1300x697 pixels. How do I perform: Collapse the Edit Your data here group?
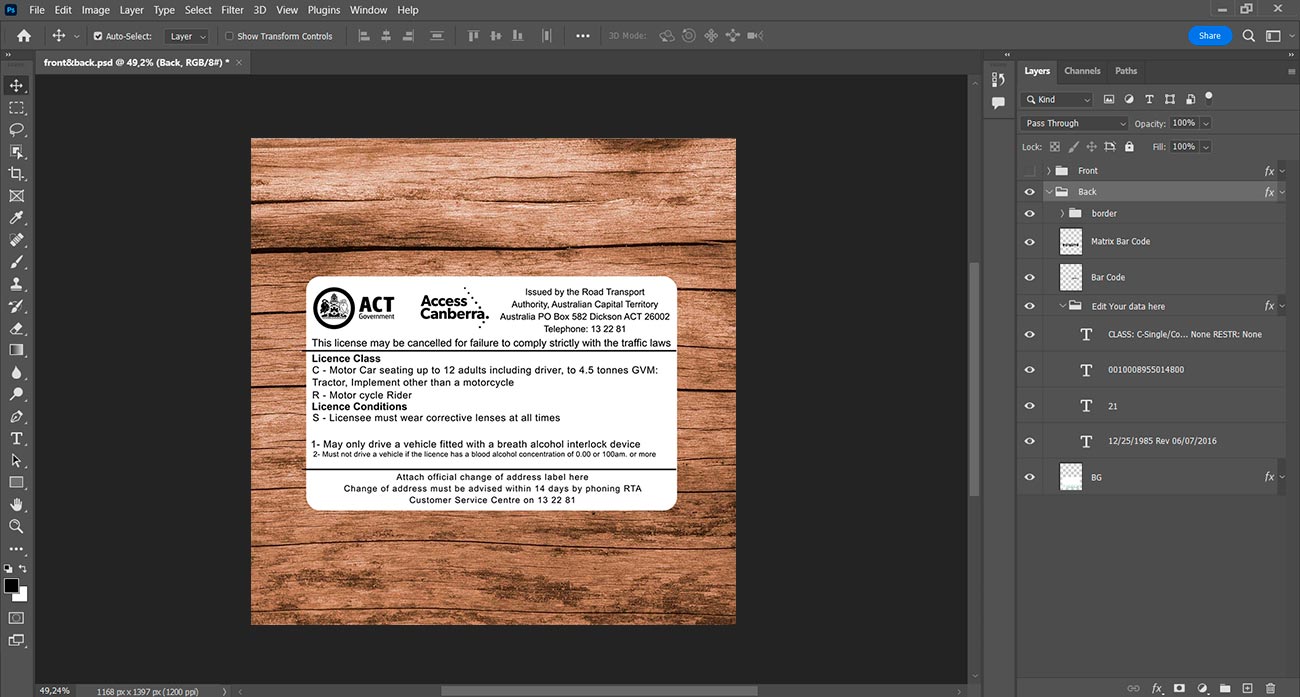1062,306
